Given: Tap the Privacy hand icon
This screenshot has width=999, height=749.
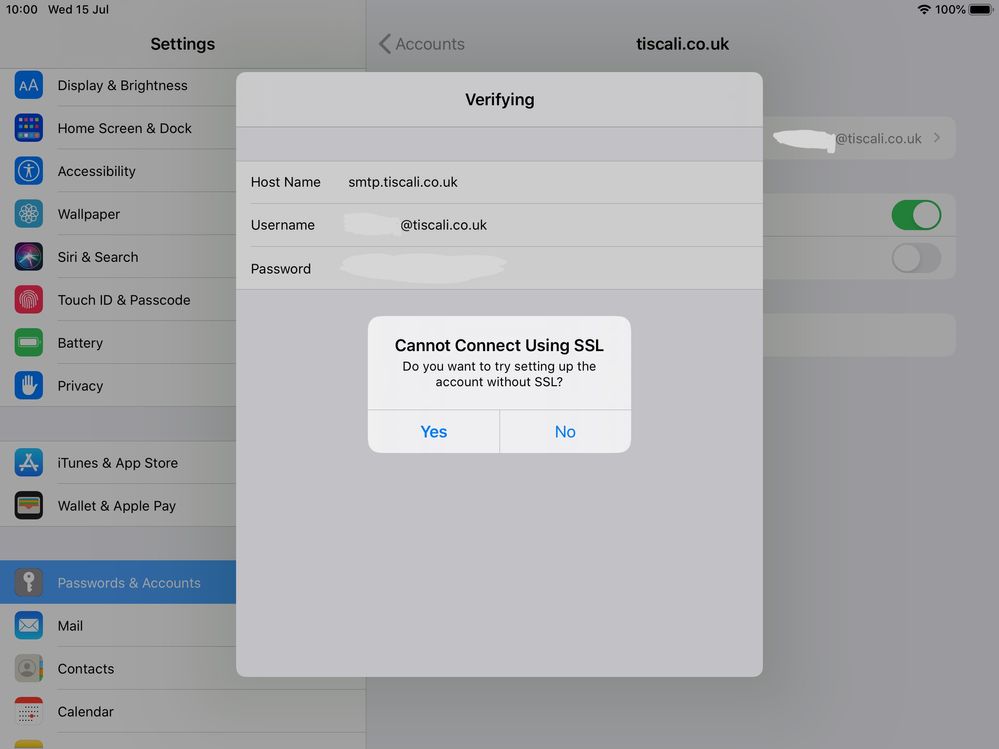Looking at the screenshot, I should click(29, 386).
